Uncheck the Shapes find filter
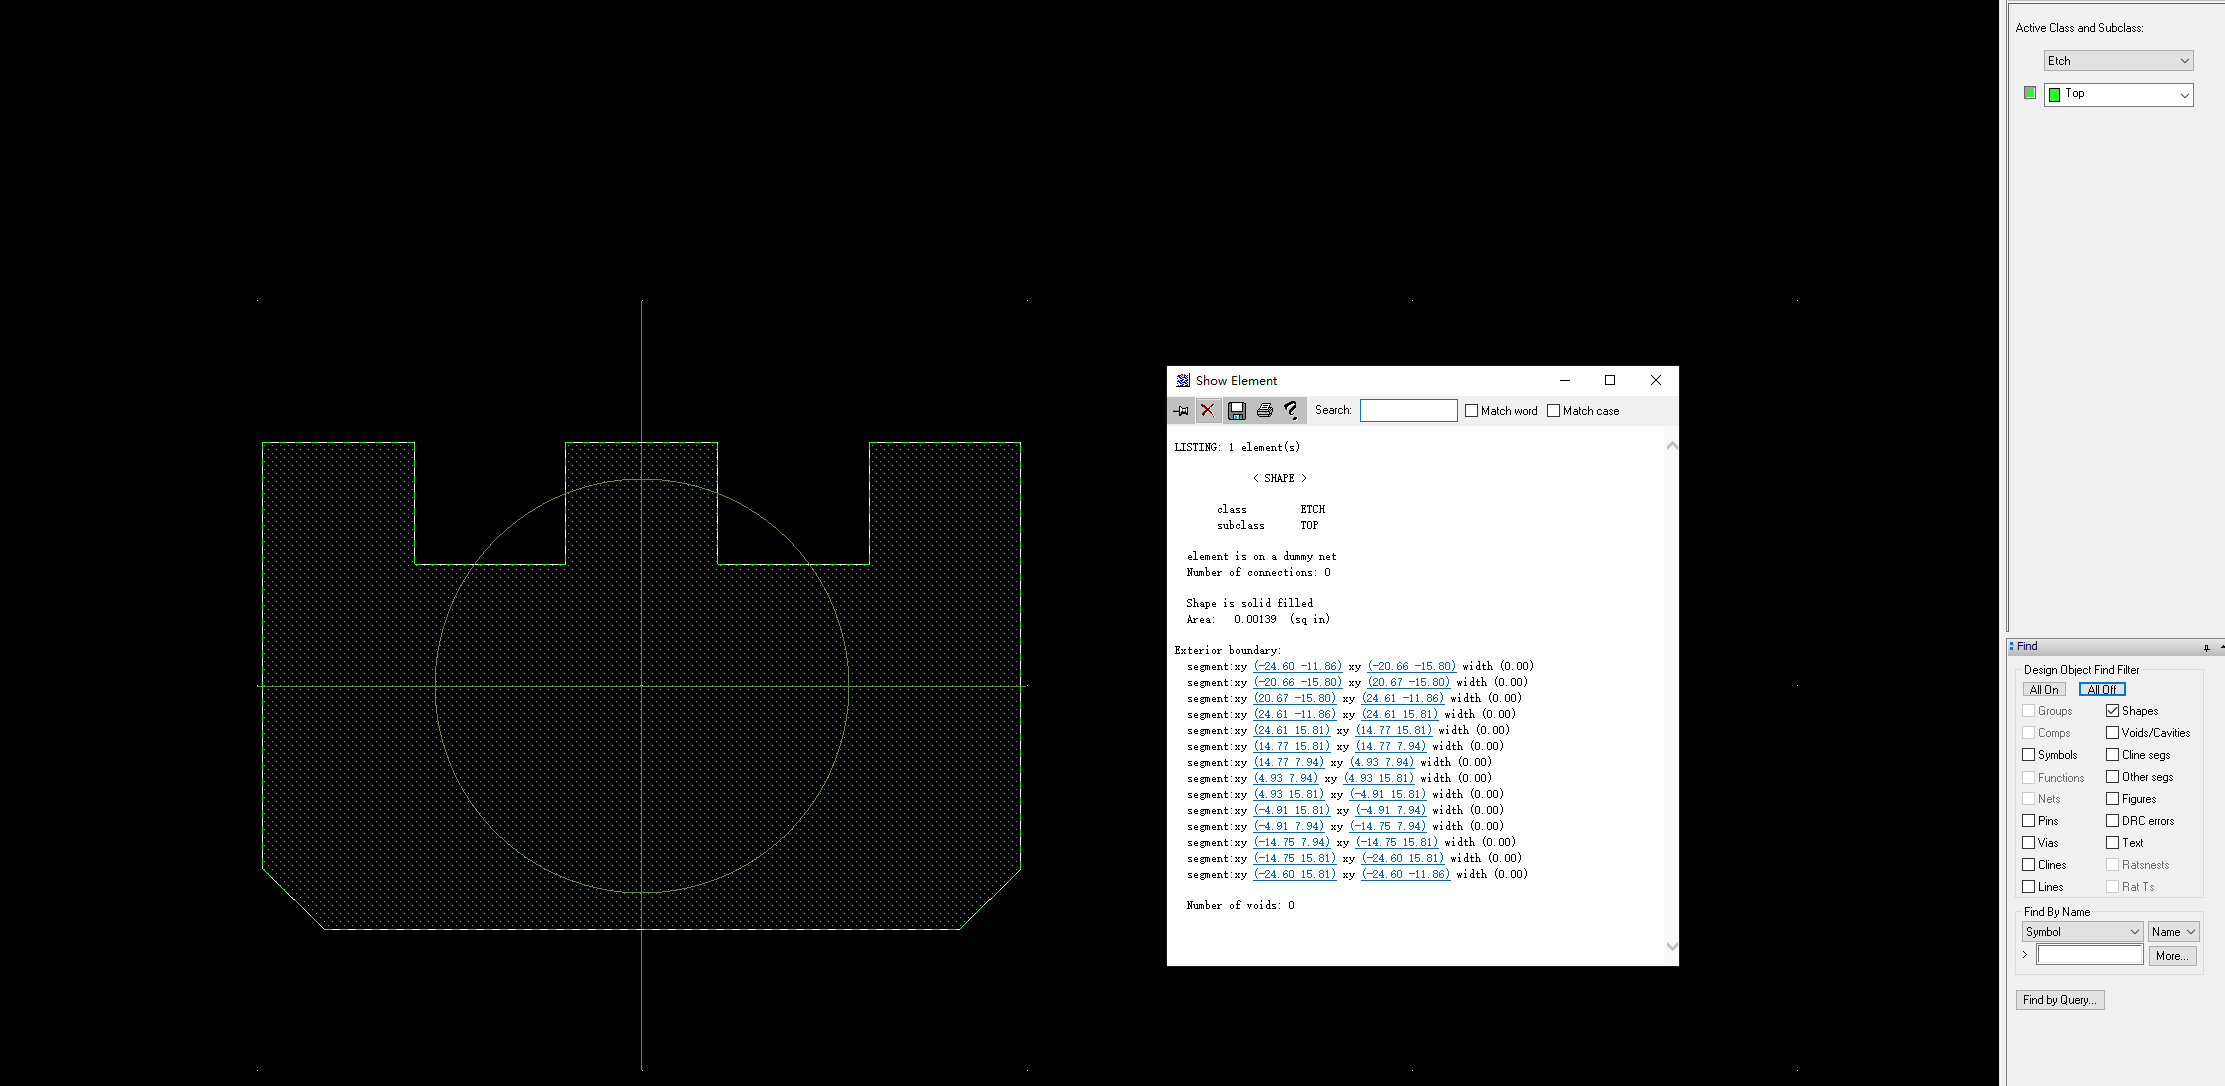The width and height of the screenshot is (2225, 1086). point(2112,711)
